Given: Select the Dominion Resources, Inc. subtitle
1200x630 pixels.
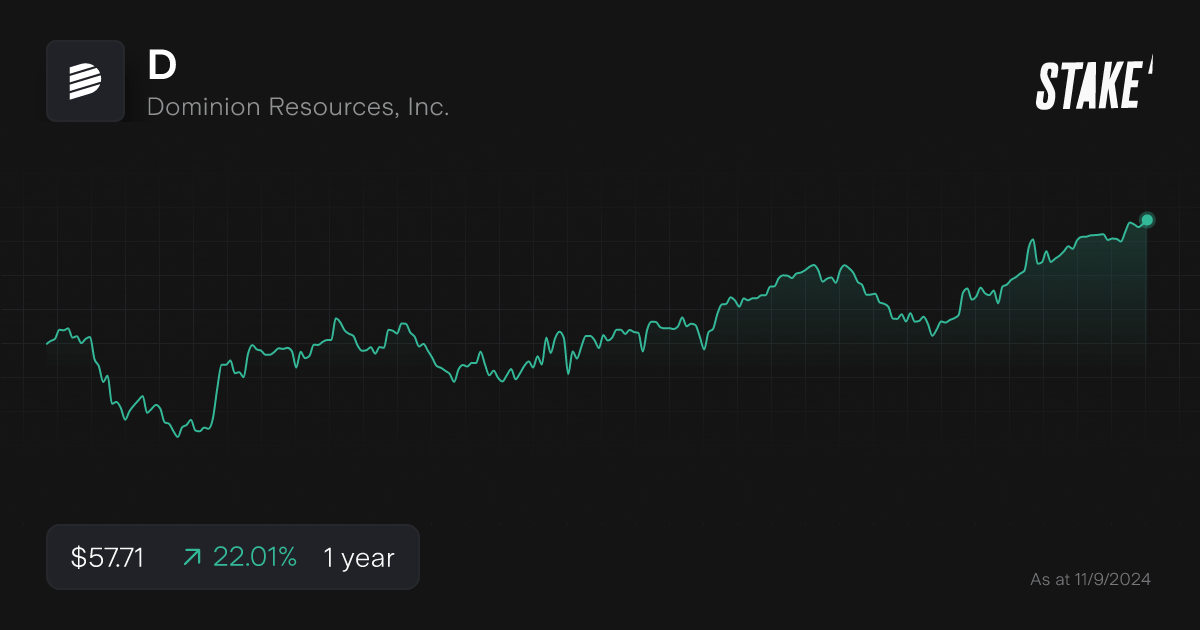Looking at the screenshot, I should click(x=298, y=107).
